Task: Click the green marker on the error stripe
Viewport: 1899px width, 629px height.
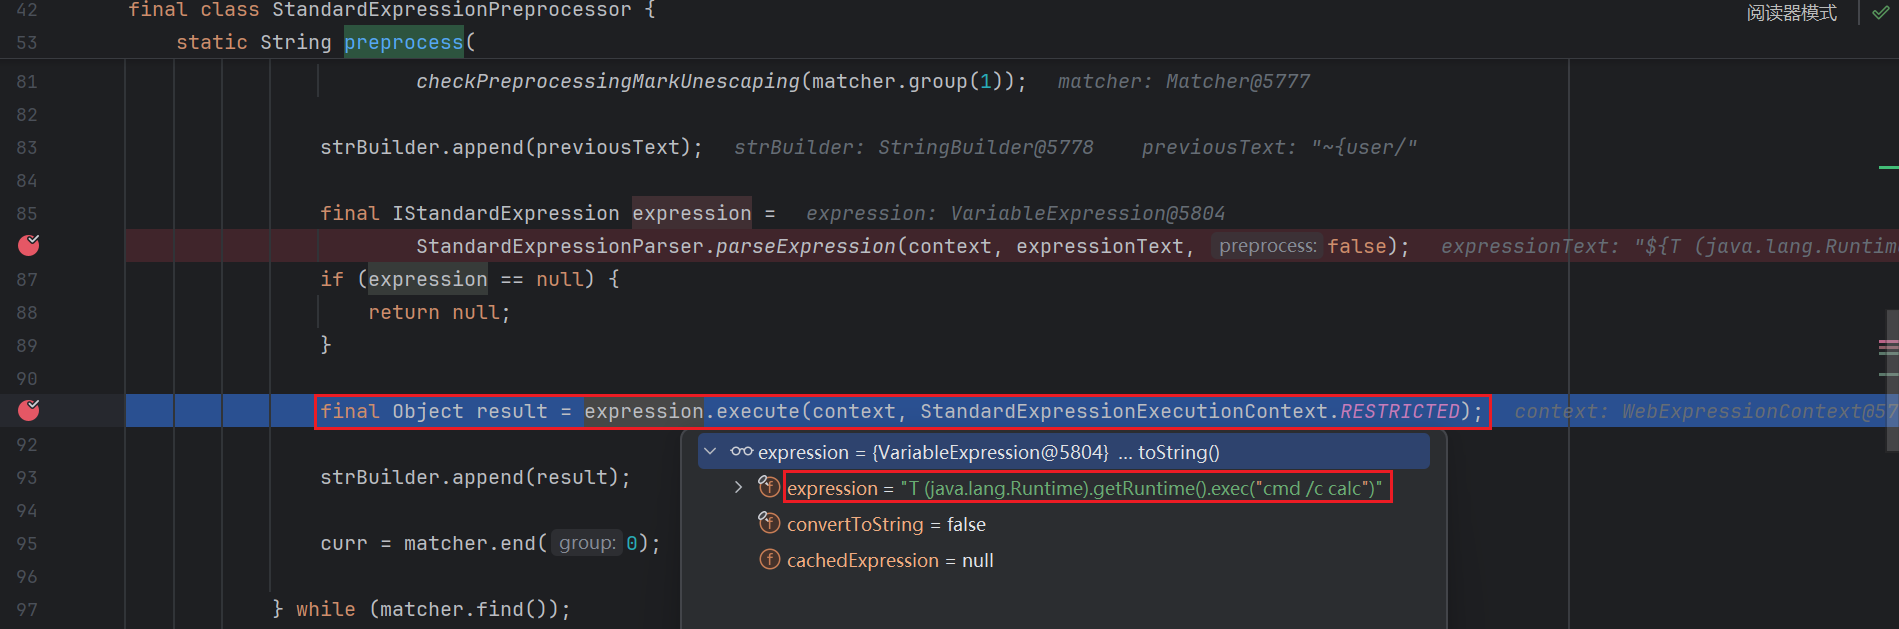Action: tap(1887, 167)
